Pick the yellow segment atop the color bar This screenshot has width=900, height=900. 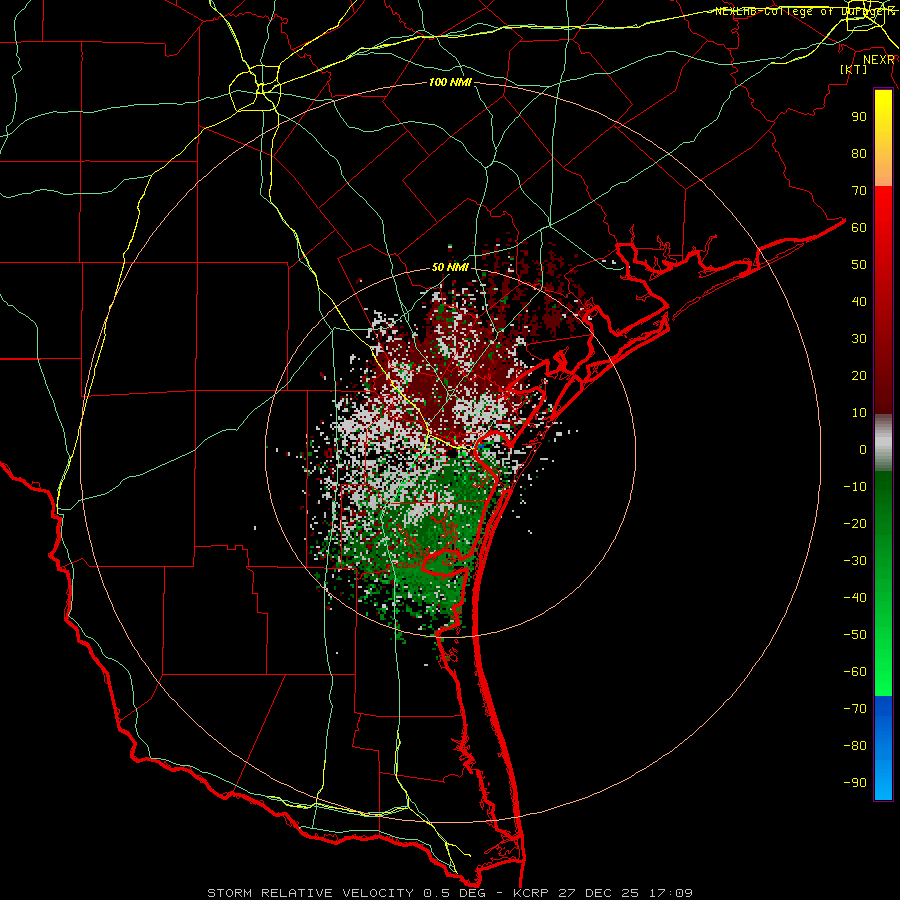tap(883, 137)
